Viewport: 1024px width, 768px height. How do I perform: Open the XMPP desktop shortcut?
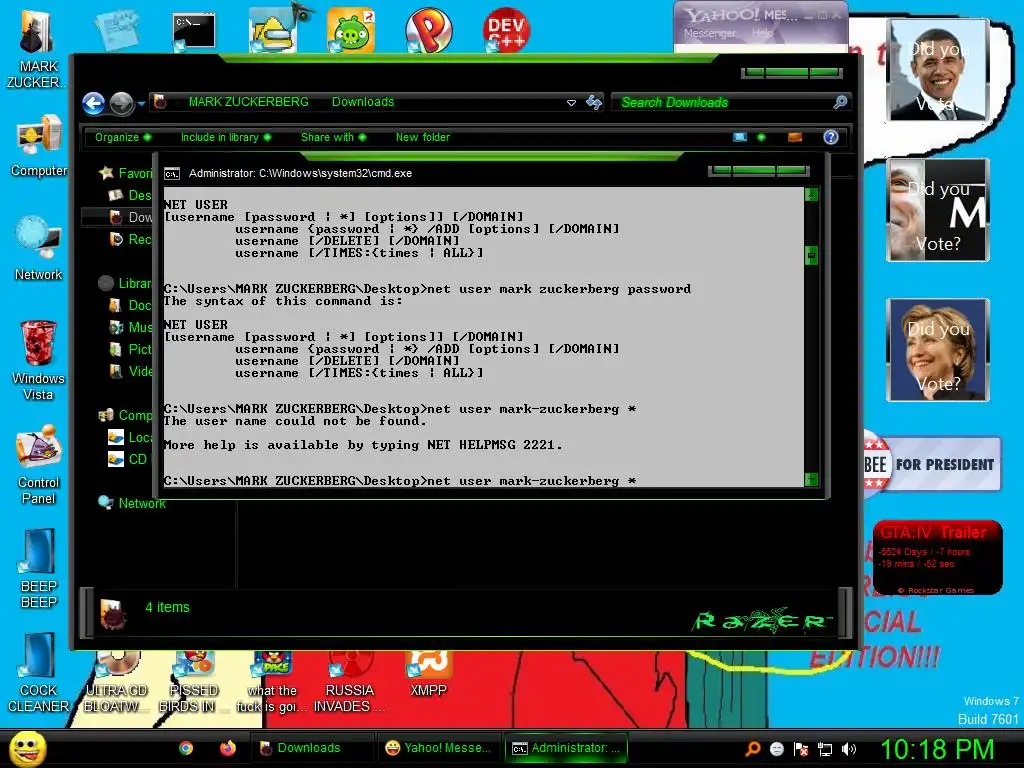pyautogui.click(x=428, y=674)
